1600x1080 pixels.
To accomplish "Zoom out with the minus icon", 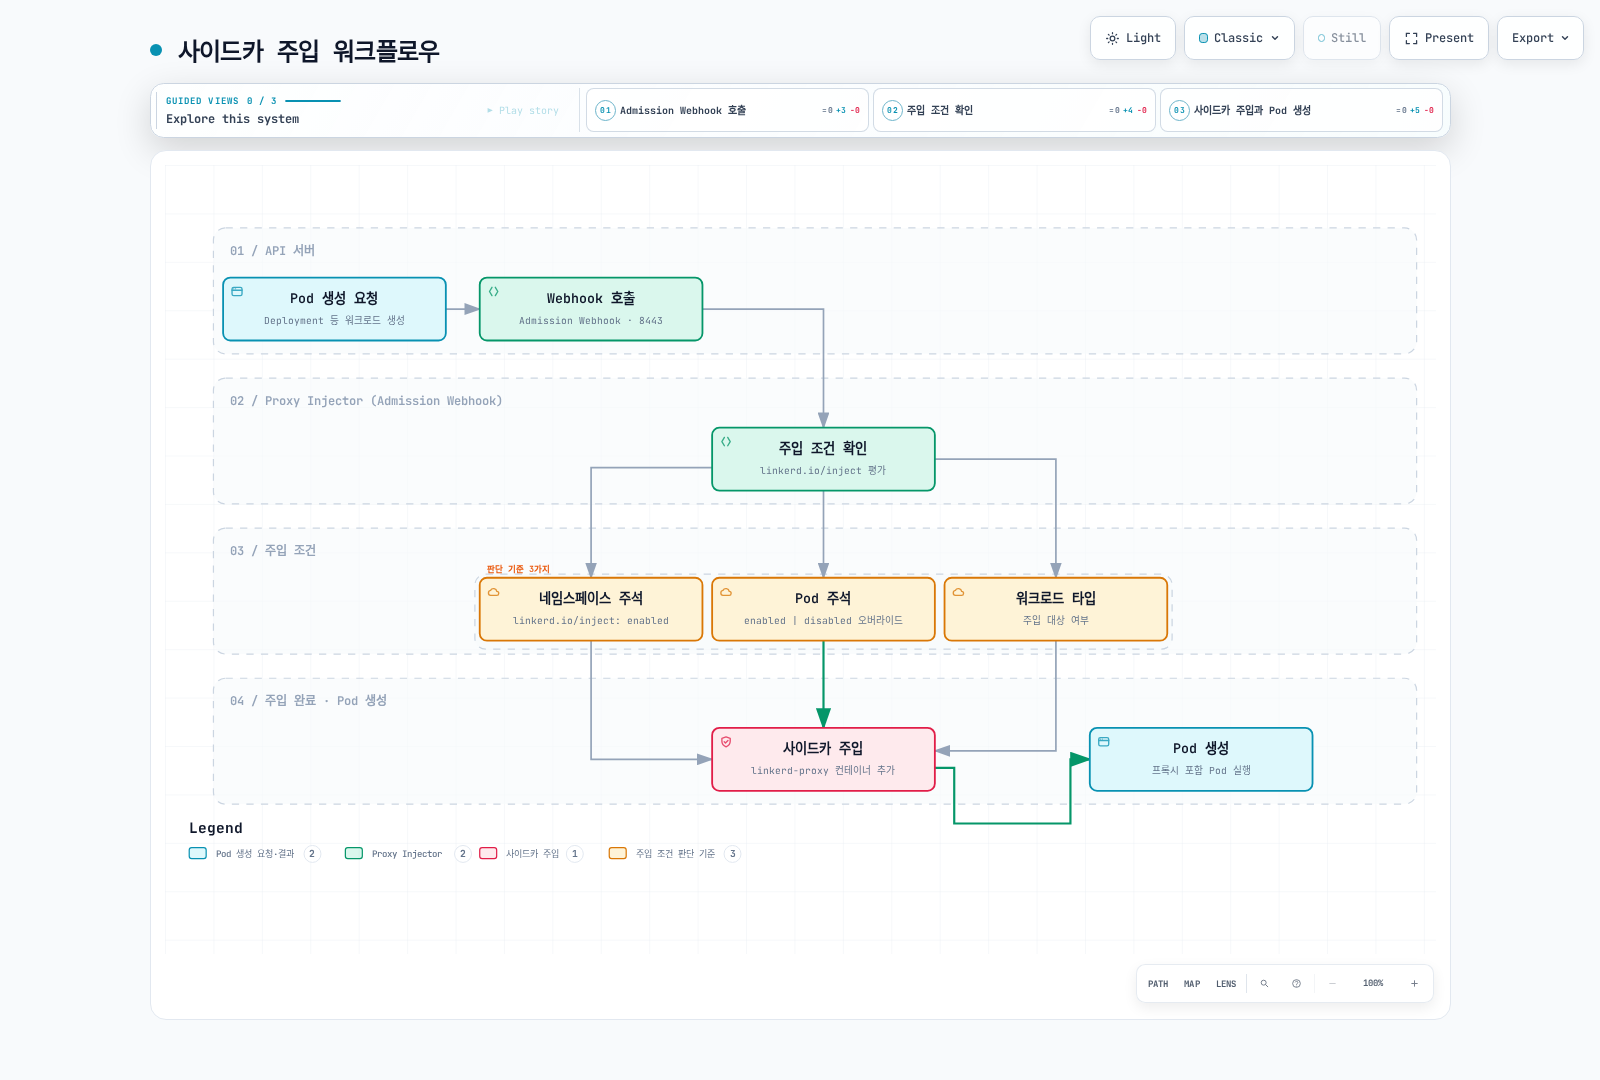I will 1332,984.
